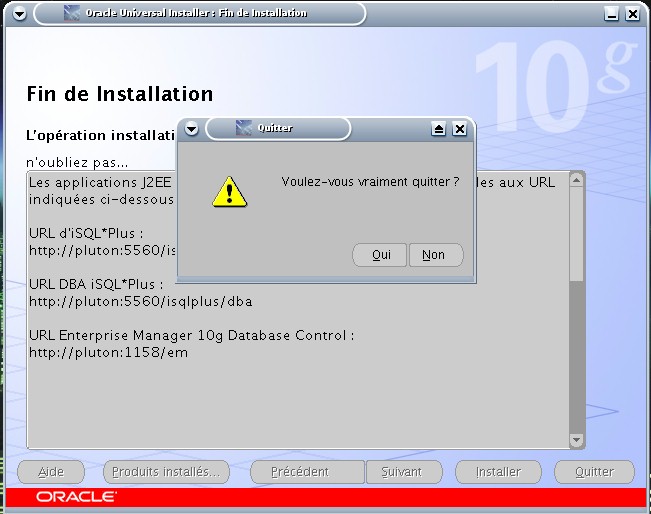Click the yellow warning icon in dialog
Viewport: 651px width, 514px height.
click(229, 192)
